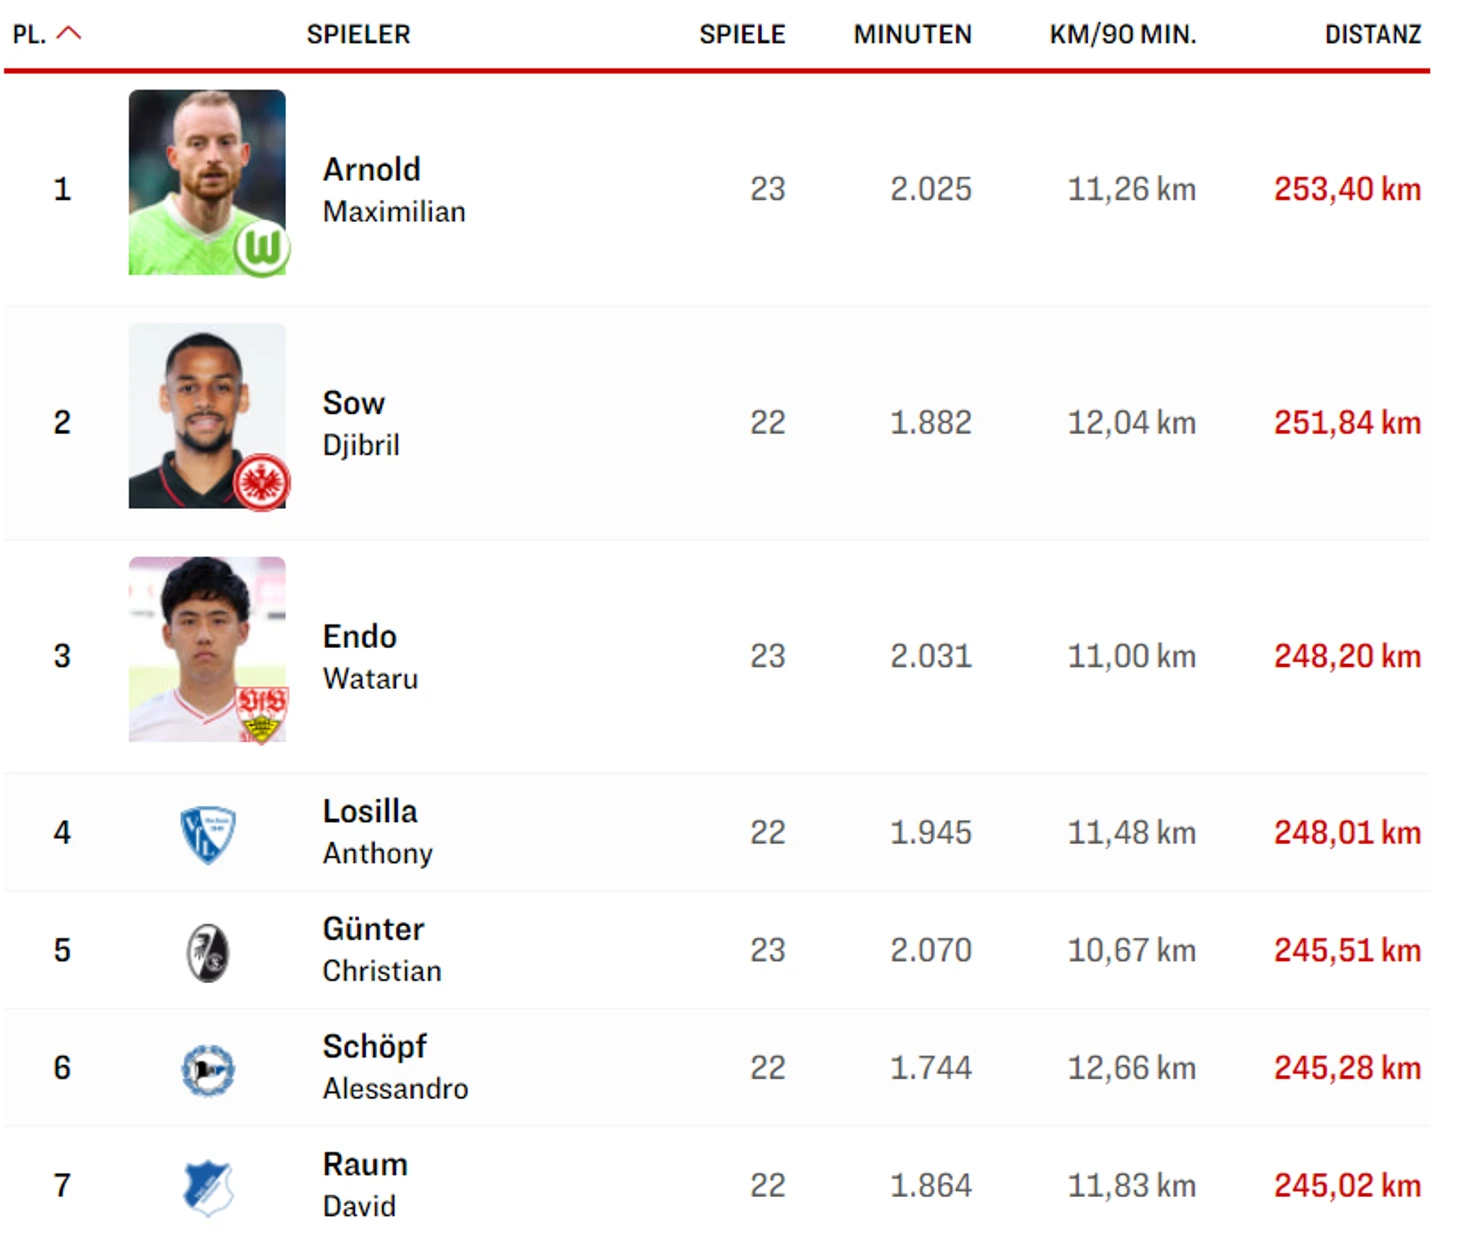Click the TSG Hoffenheim crest icon

(208, 1187)
